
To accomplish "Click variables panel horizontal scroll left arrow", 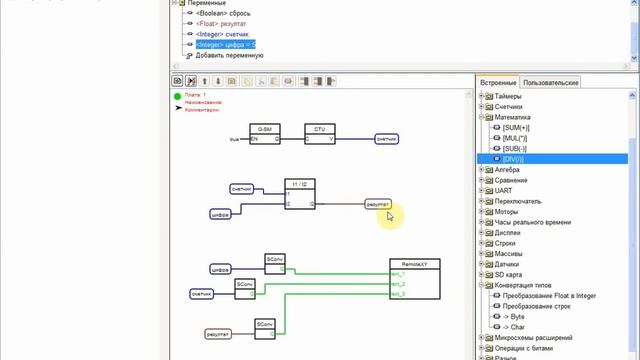I will 176,66.
